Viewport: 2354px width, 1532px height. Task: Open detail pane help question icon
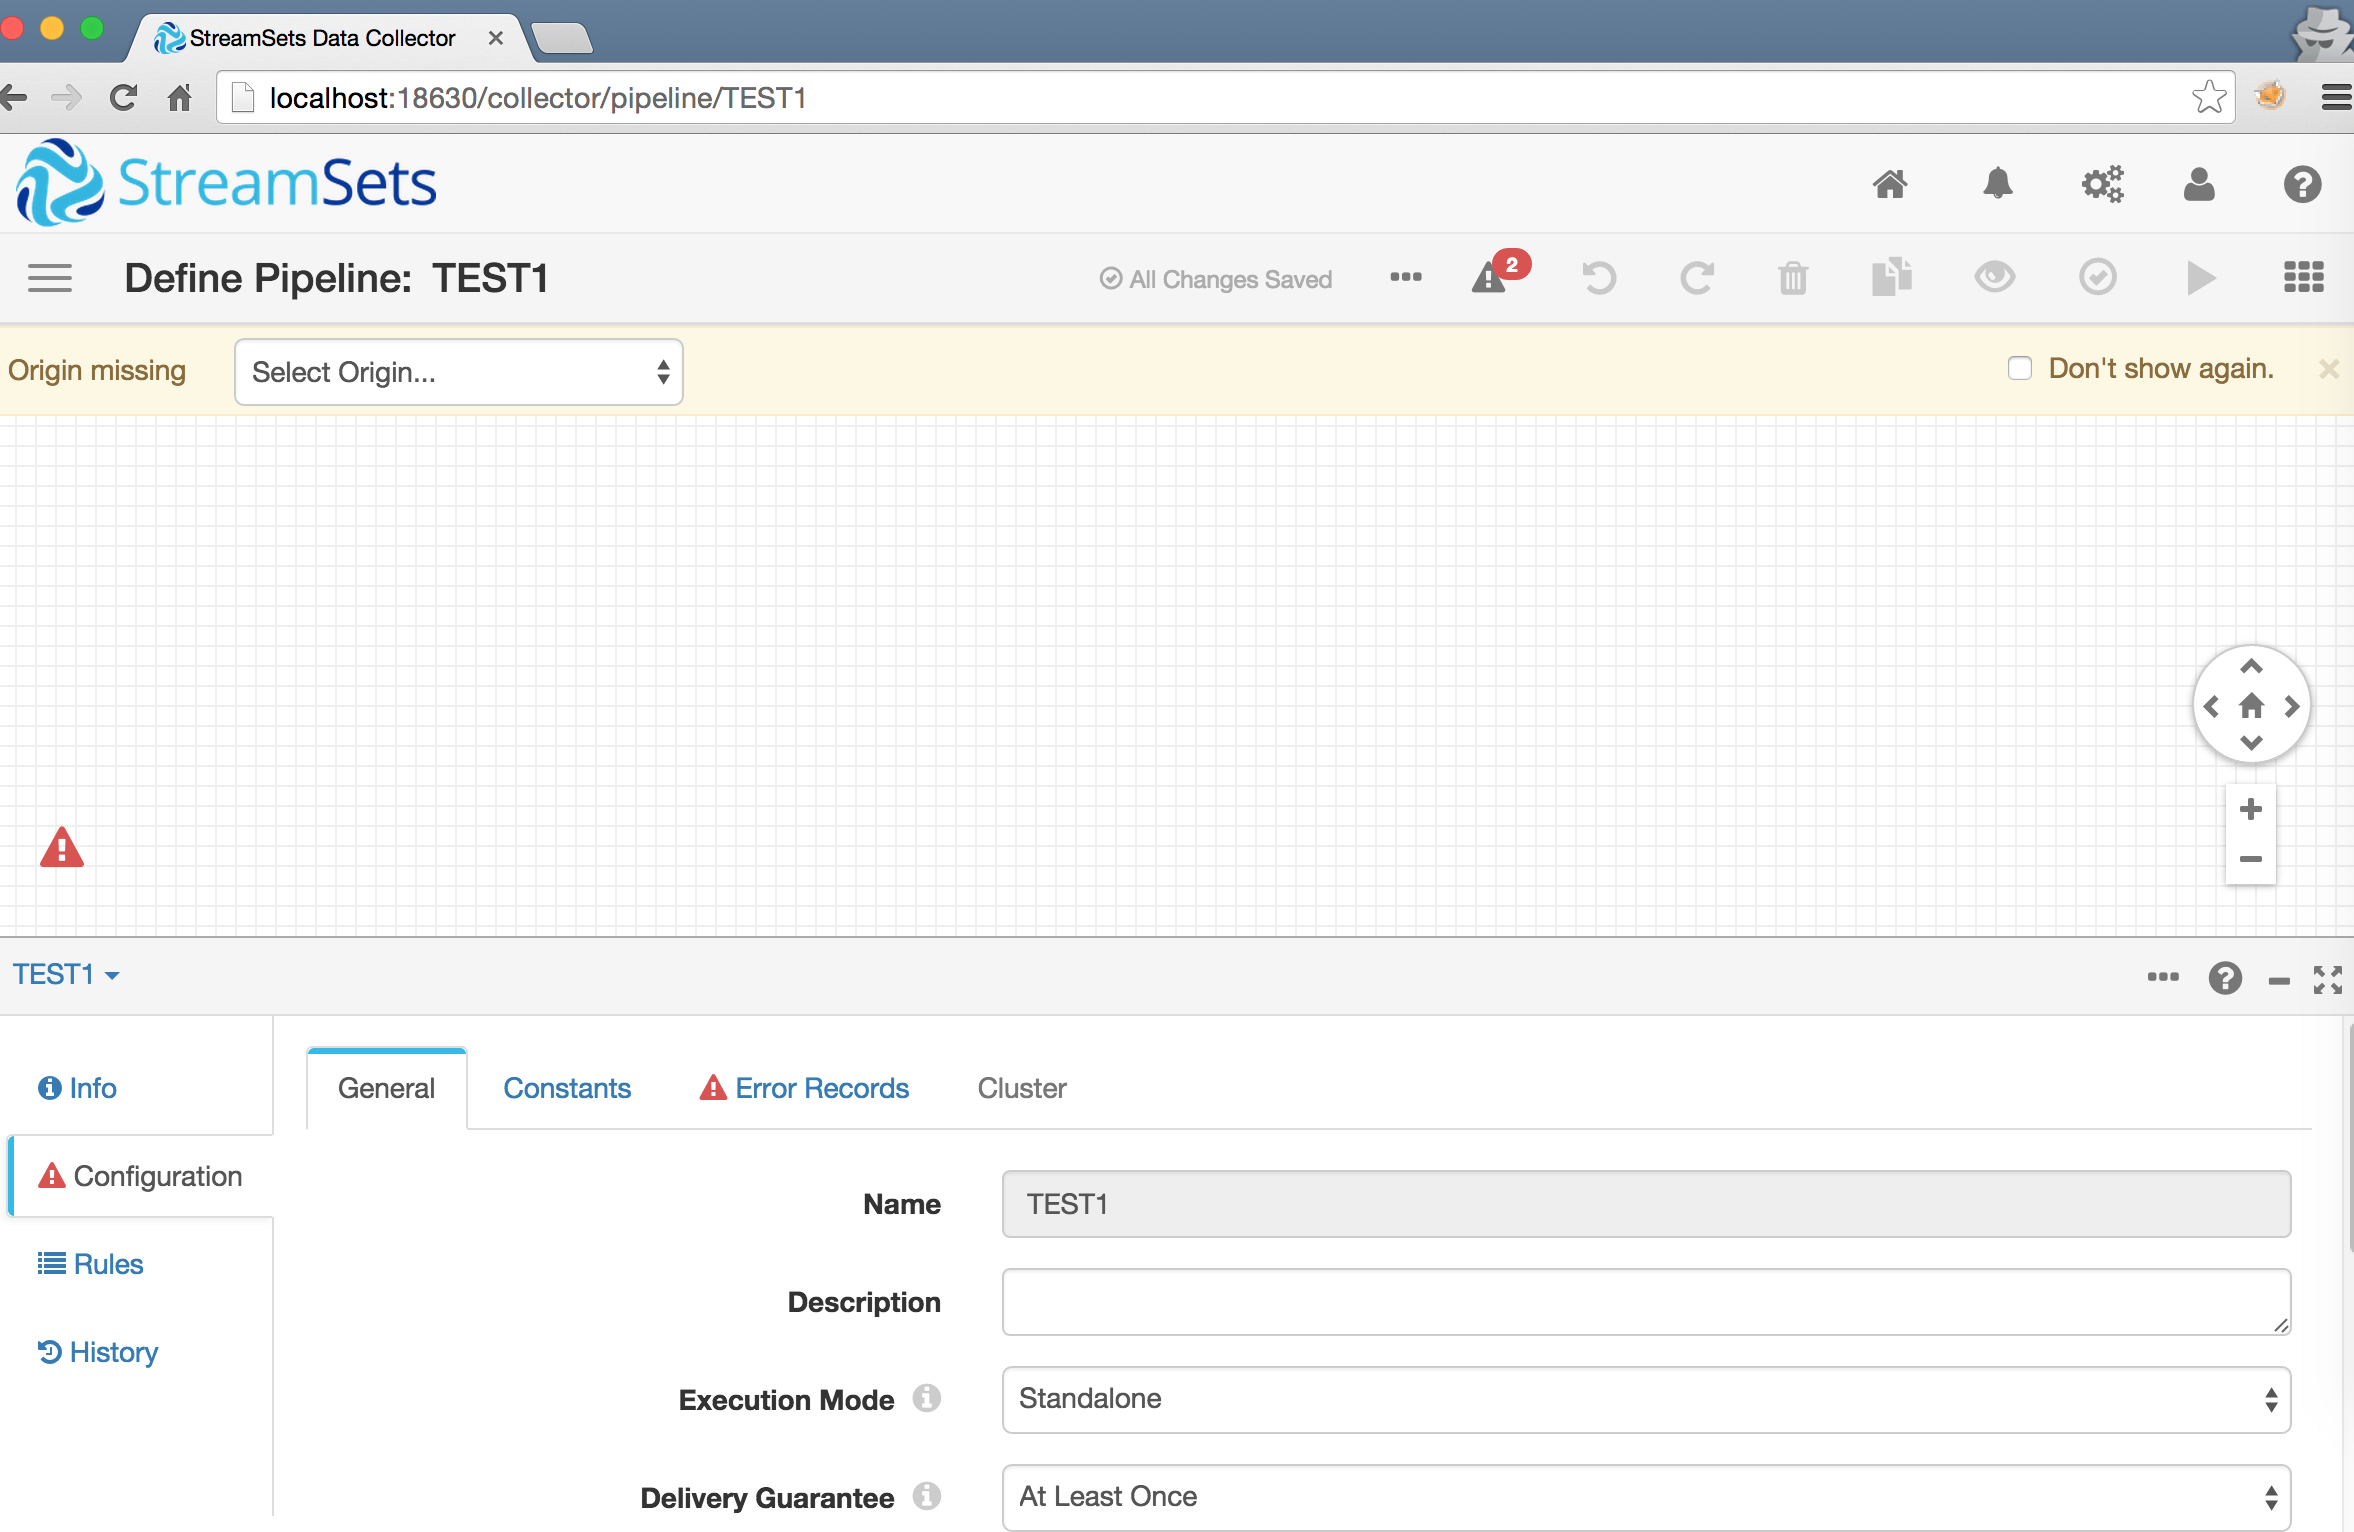[2225, 978]
